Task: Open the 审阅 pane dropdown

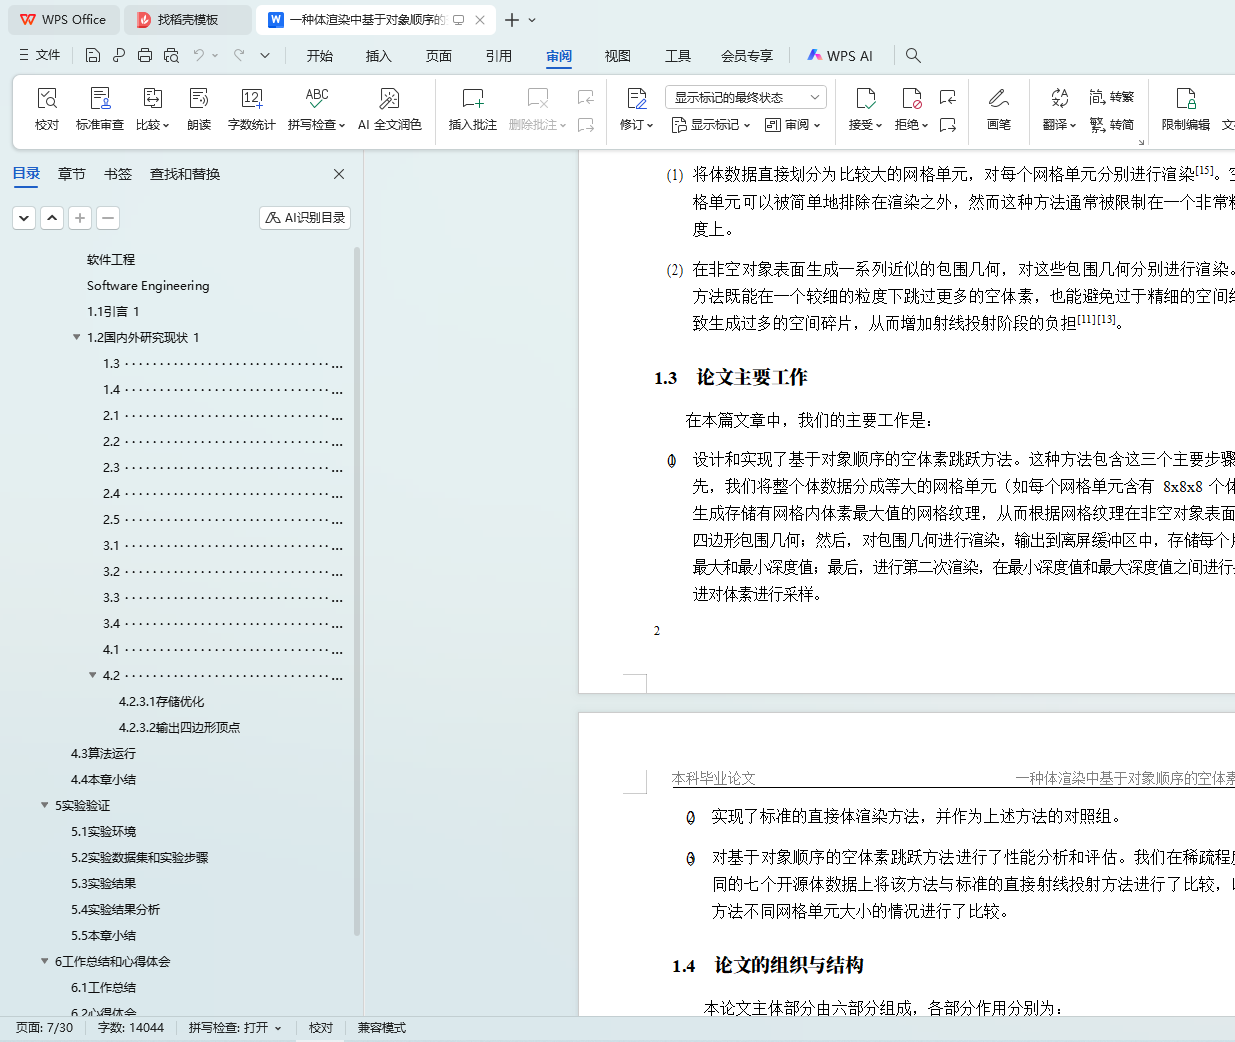Action: pos(792,125)
